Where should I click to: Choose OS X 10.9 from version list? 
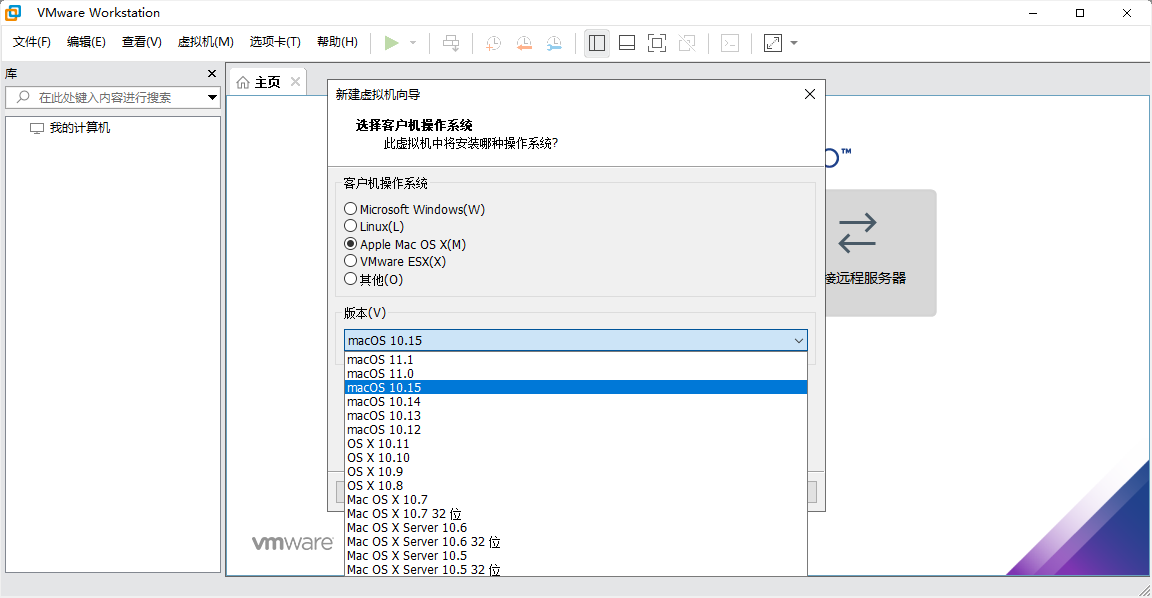pos(576,471)
